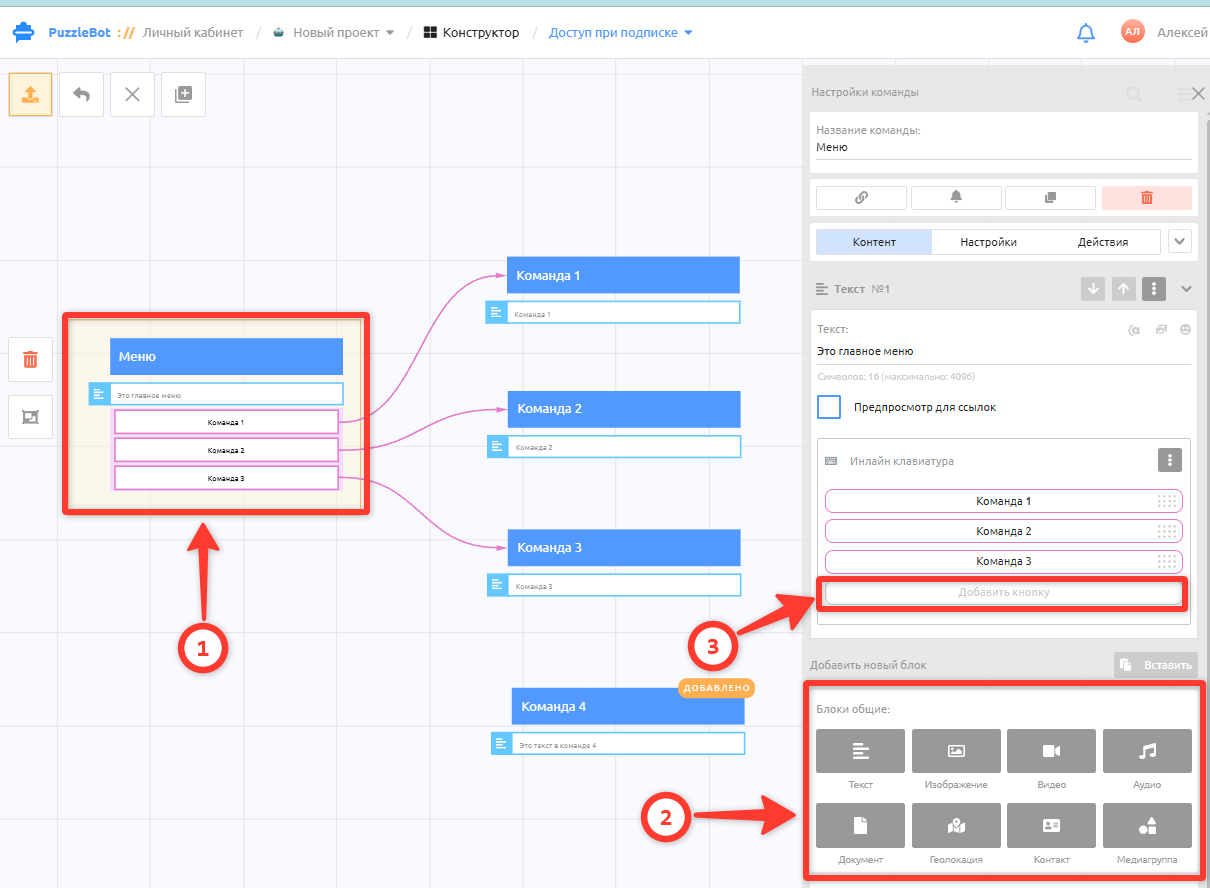The height and width of the screenshot is (888, 1210).
Task: Add a Video block
Action: (x=1051, y=751)
